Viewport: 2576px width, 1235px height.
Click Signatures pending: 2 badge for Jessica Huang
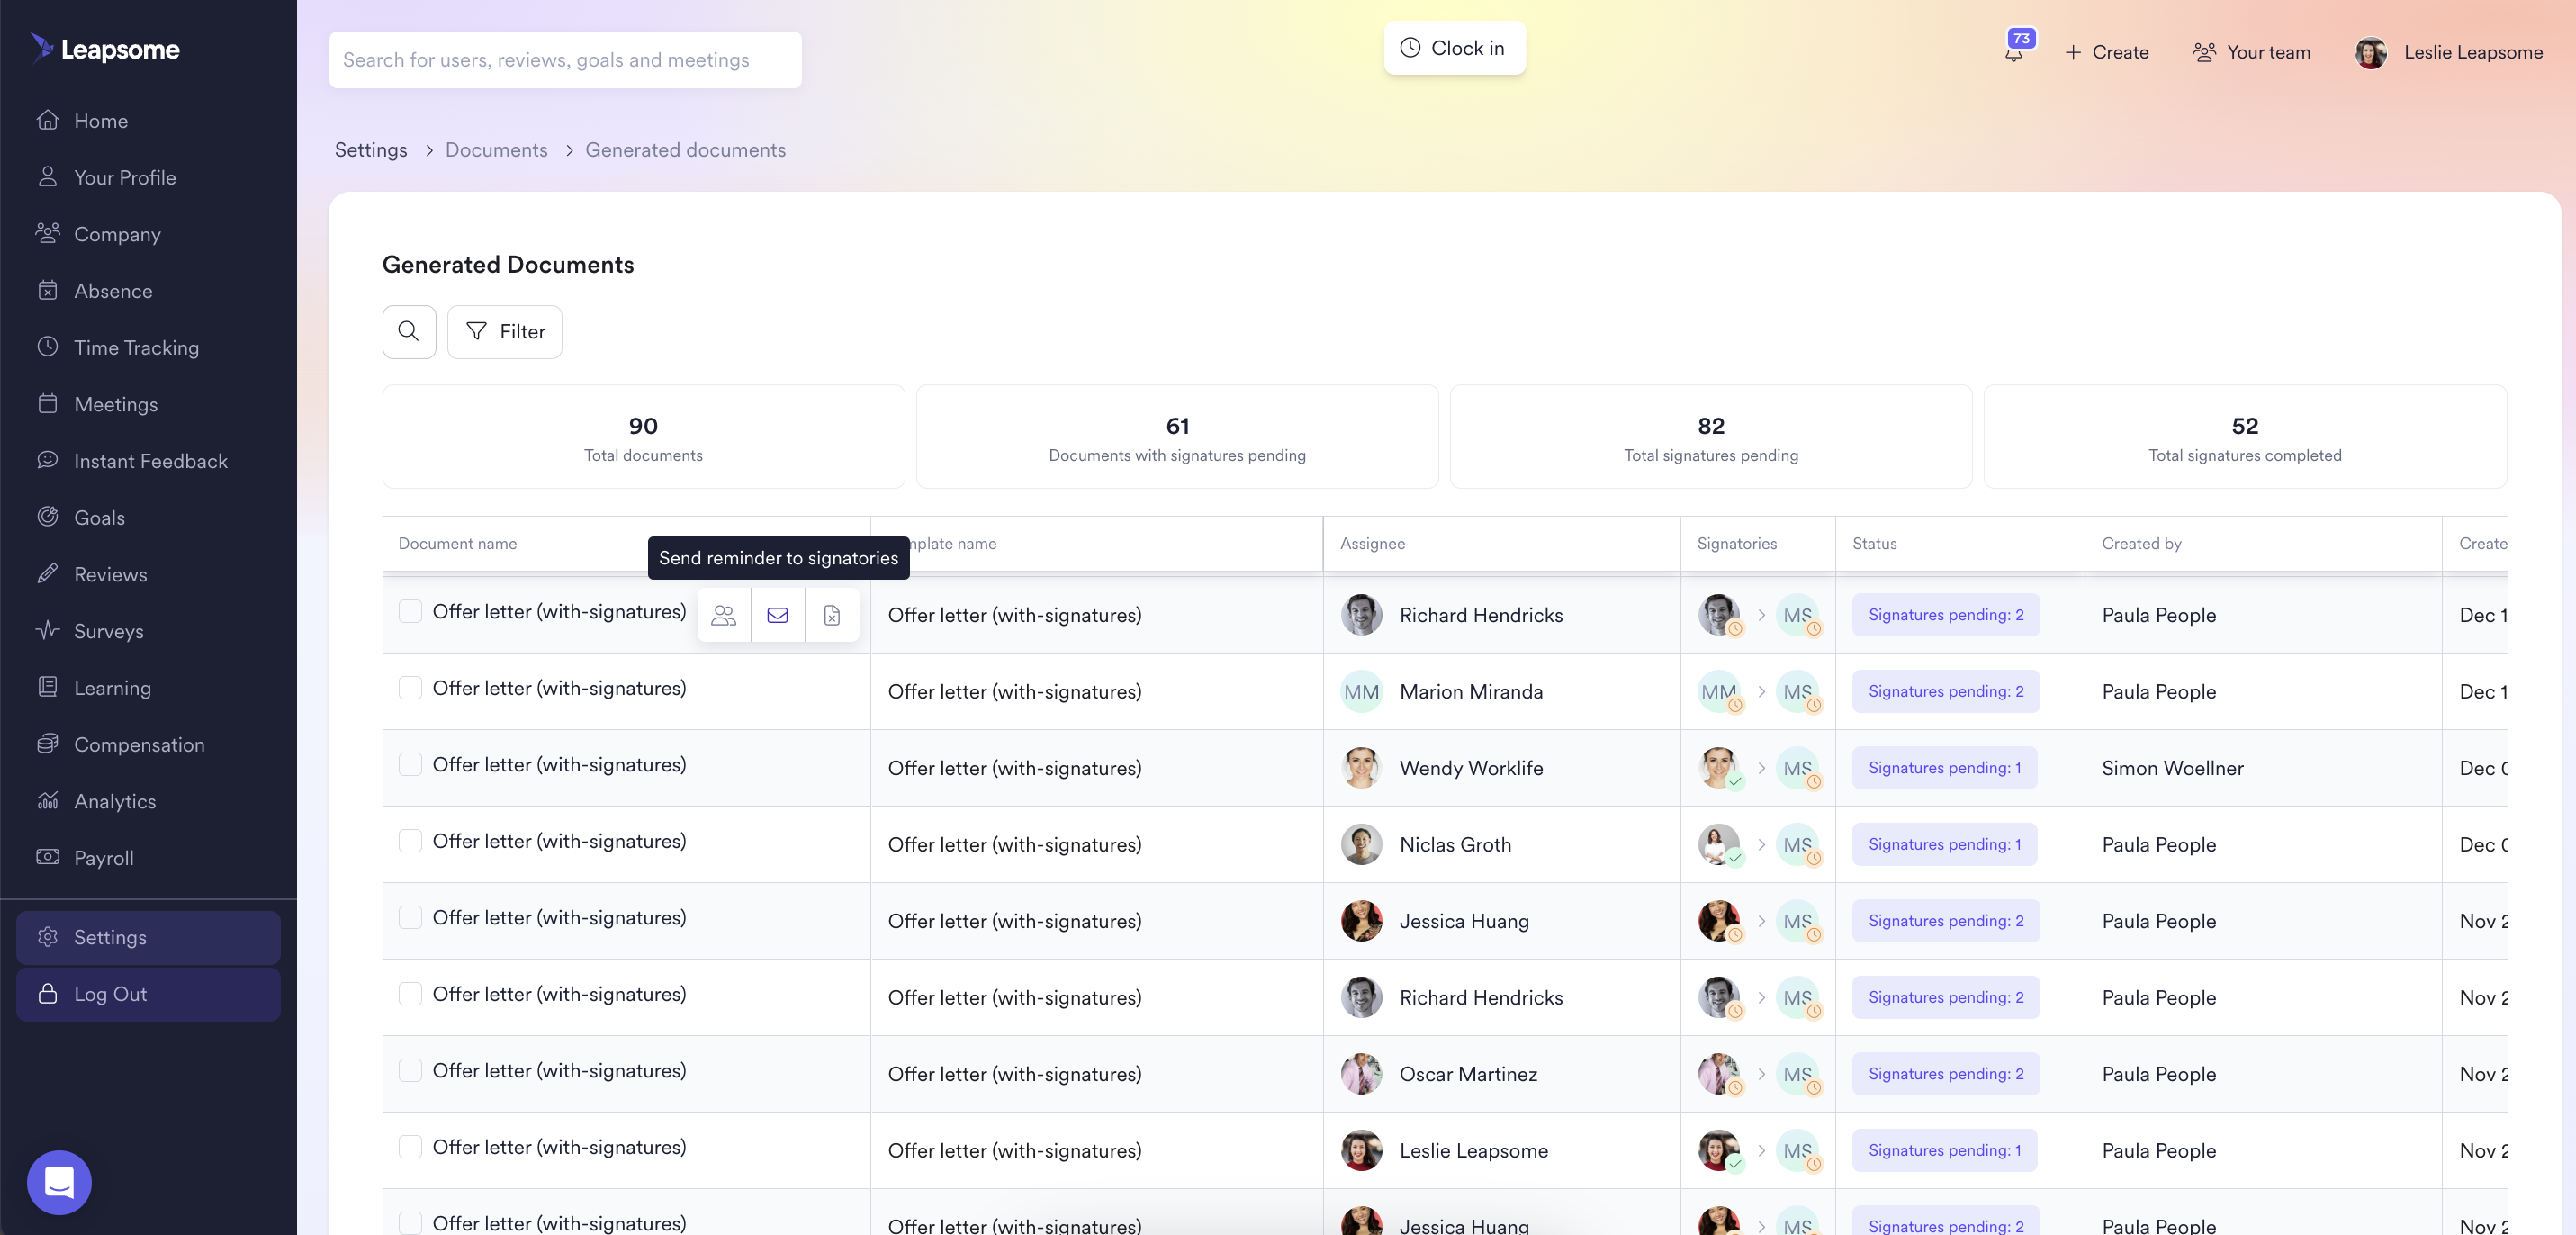coord(1945,921)
